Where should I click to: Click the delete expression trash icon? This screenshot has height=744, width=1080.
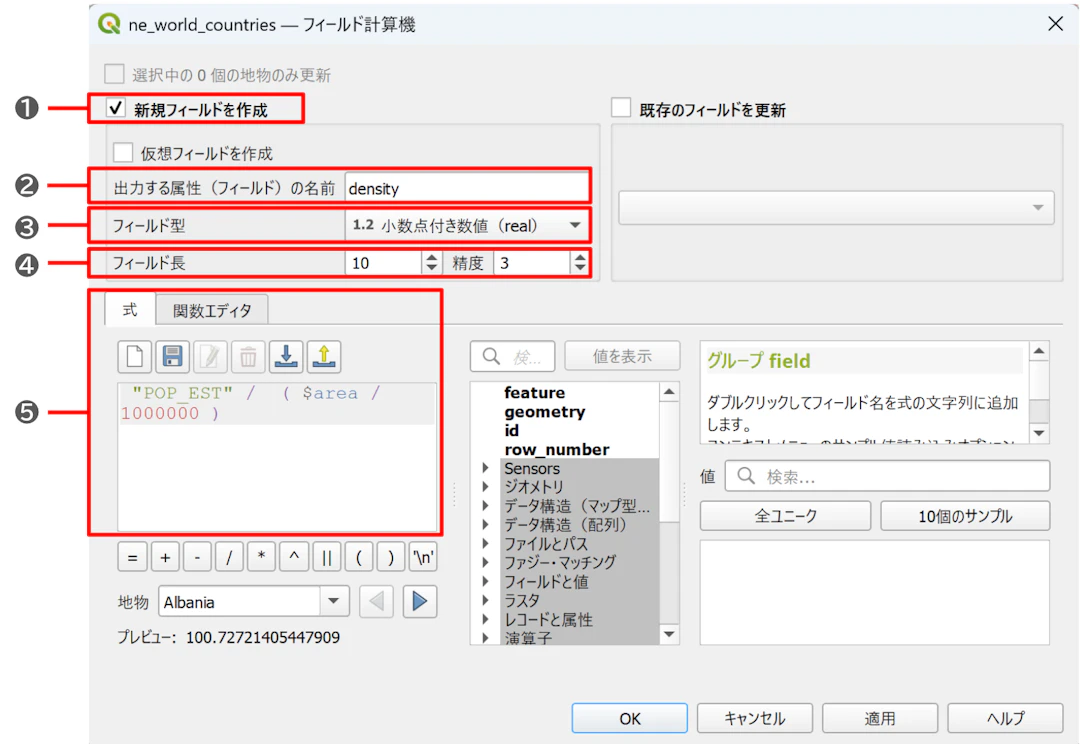point(248,357)
